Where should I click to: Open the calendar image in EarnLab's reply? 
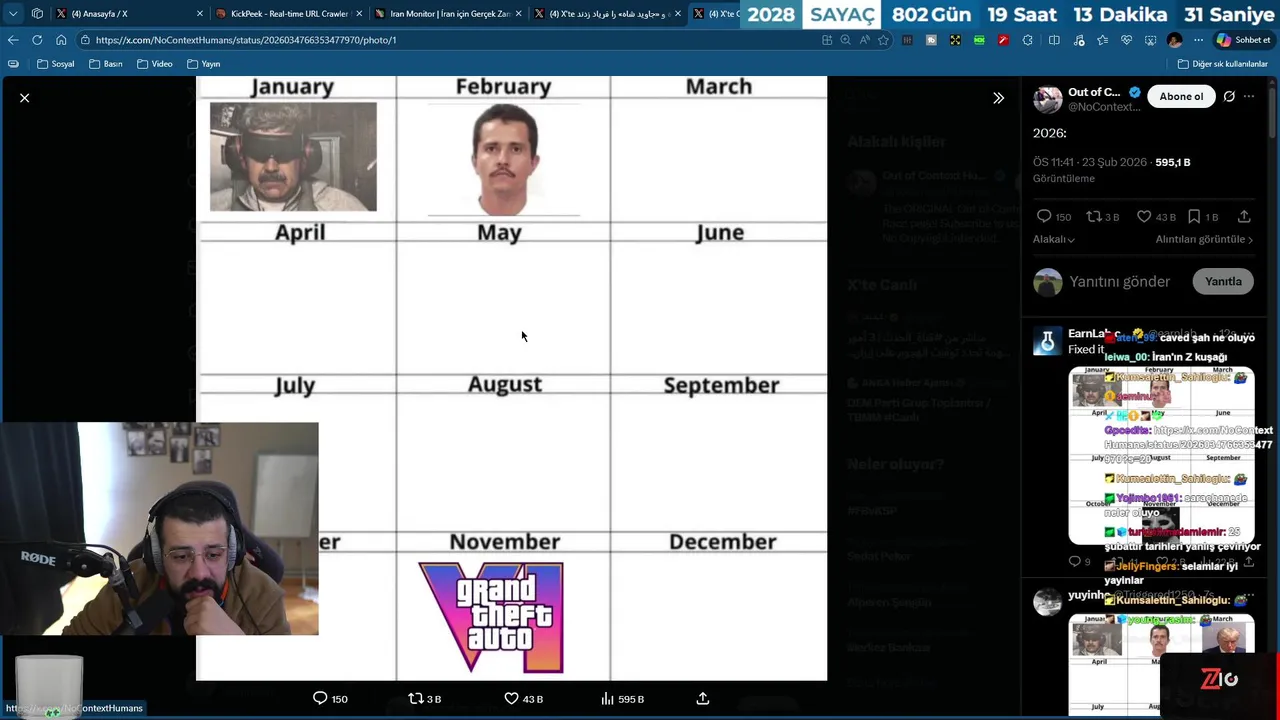(x=1161, y=455)
